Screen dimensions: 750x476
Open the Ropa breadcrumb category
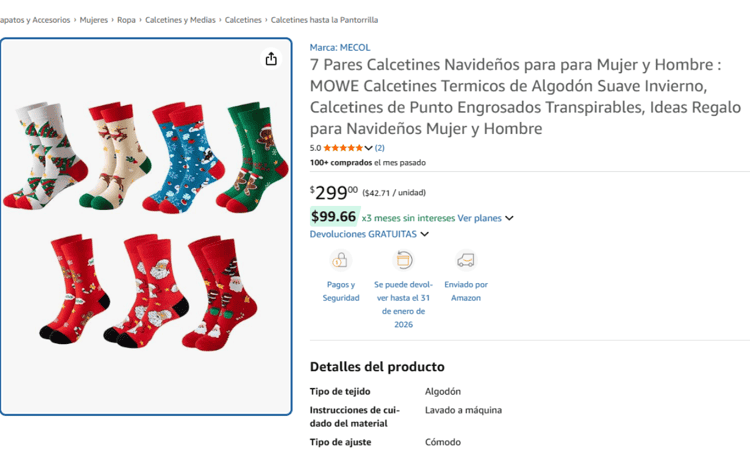click(x=126, y=20)
